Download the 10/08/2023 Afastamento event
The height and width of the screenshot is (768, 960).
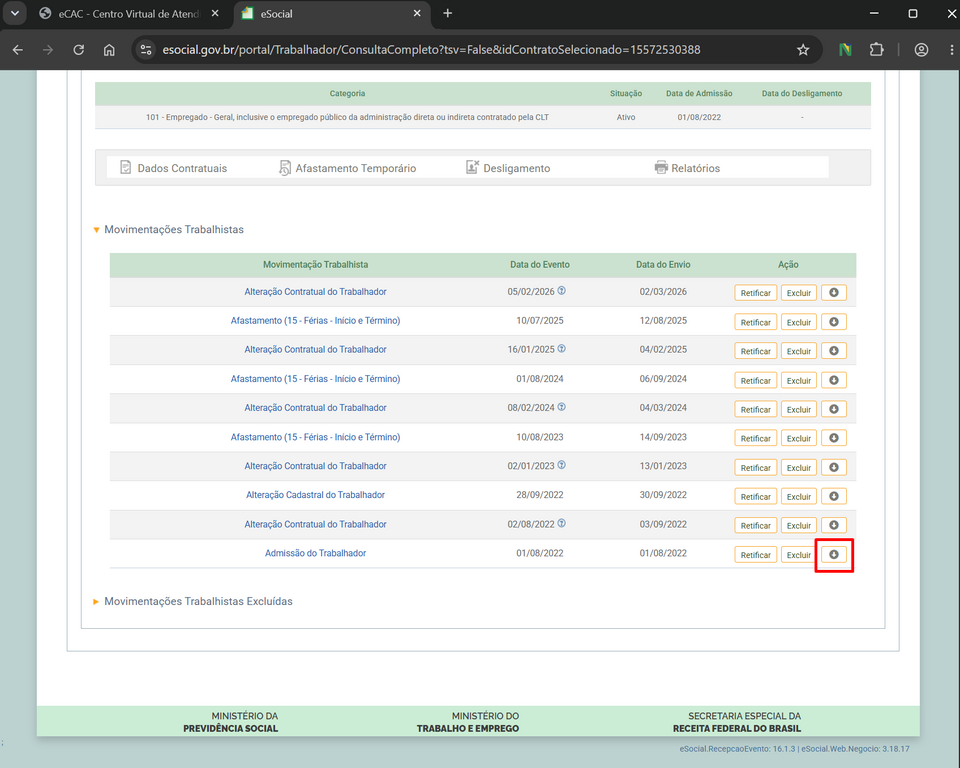(x=833, y=438)
